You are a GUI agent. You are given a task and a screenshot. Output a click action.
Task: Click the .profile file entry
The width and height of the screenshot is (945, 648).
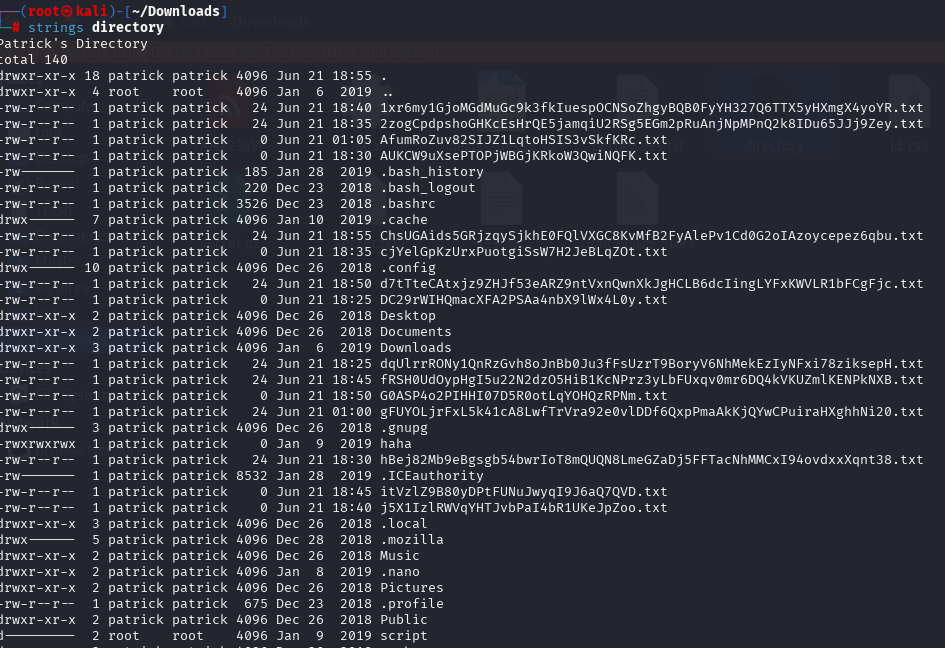click(412, 603)
